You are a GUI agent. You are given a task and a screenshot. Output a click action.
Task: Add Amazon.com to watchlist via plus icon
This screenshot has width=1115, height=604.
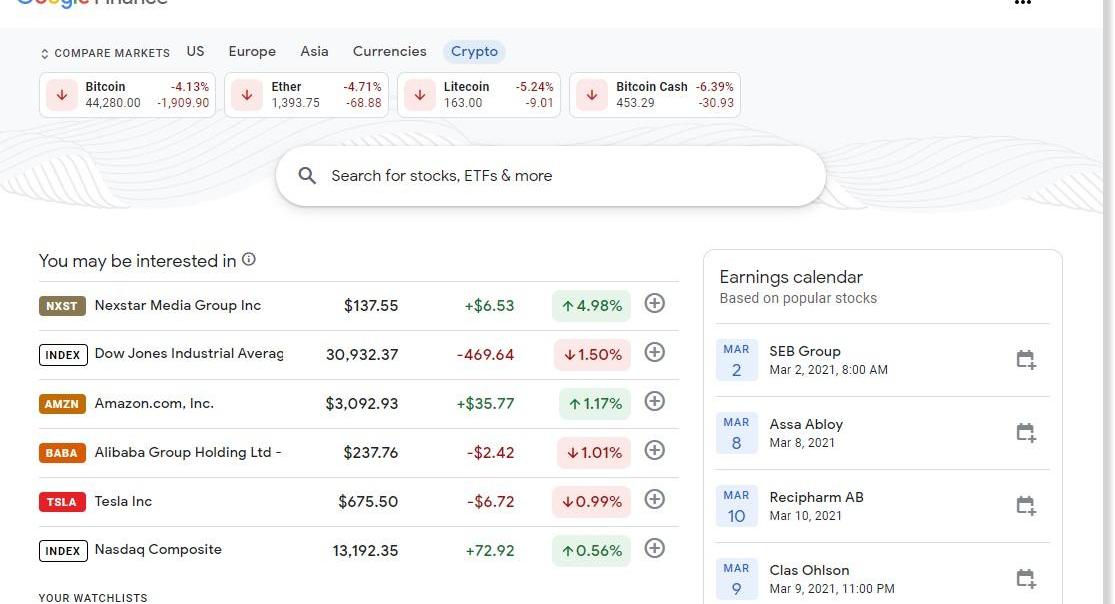pyautogui.click(x=655, y=401)
